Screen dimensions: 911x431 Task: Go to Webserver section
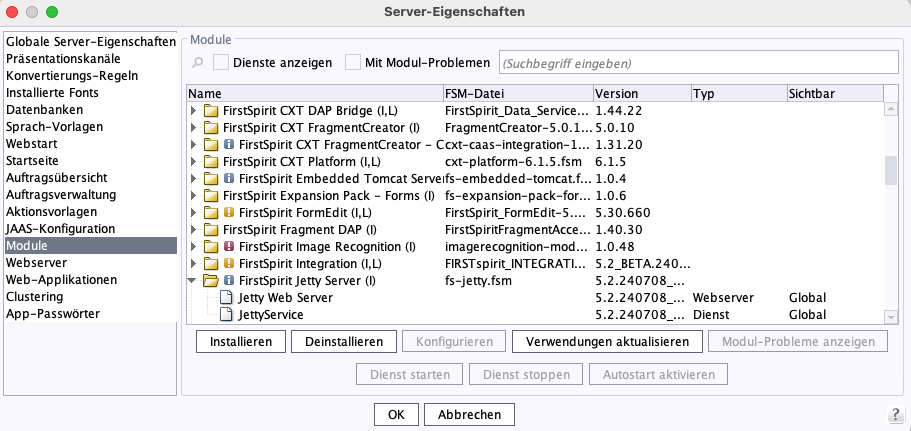tap(90, 263)
